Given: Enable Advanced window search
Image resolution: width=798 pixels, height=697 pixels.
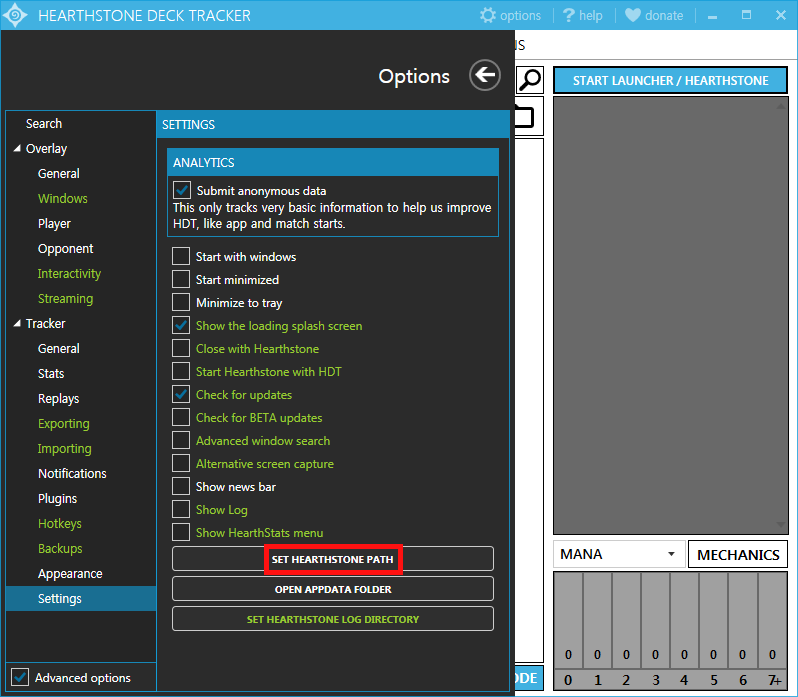Looking at the screenshot, I should coord(181,441).
